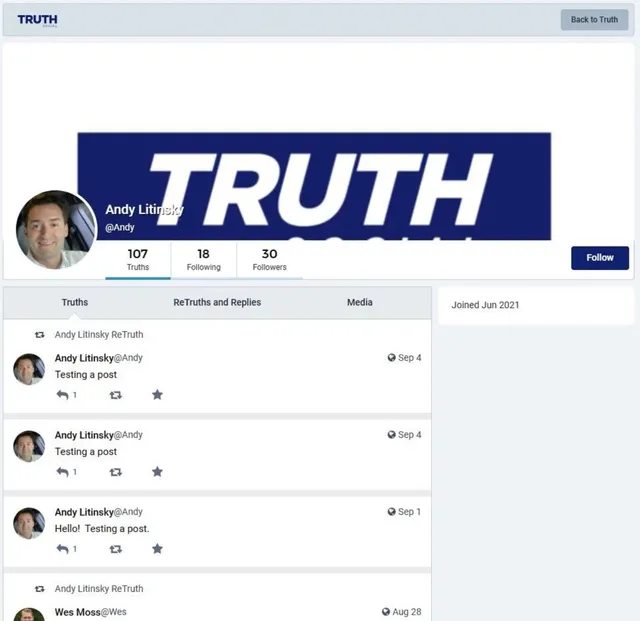Viewport: 640px width, 621px height.
Task: Reply to the second Sep 4 'Testing a post'
Action: [62, 472]
